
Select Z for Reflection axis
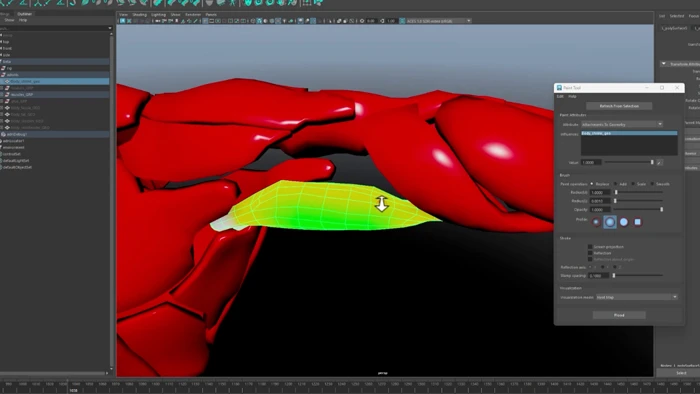(615, 267)
